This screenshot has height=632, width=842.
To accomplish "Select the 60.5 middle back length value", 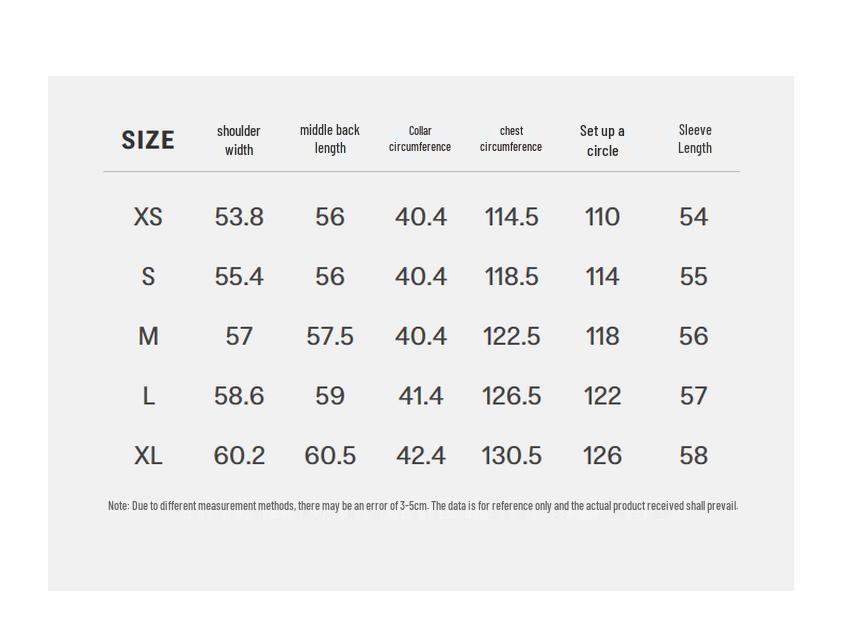I will 330,456.
